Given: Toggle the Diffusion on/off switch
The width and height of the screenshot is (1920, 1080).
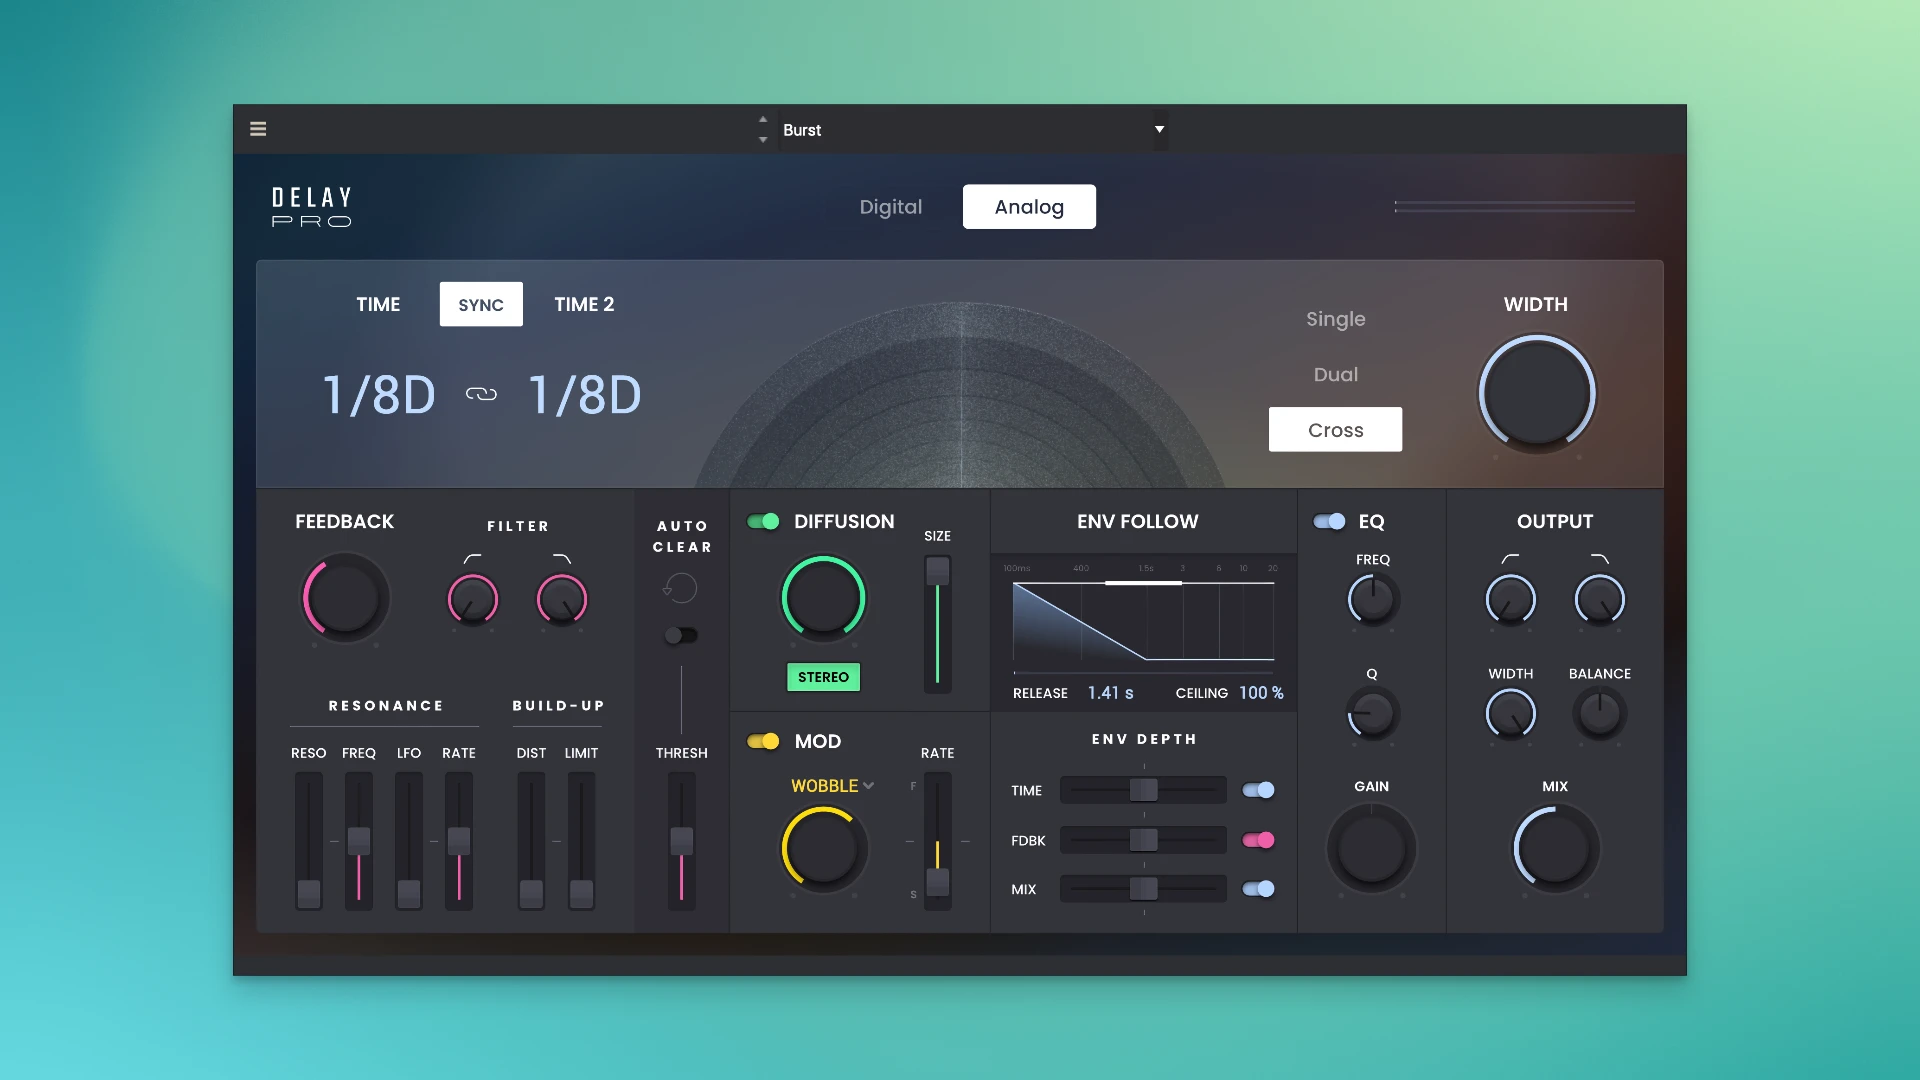Looking at the screenshot, I should point(765,521).
